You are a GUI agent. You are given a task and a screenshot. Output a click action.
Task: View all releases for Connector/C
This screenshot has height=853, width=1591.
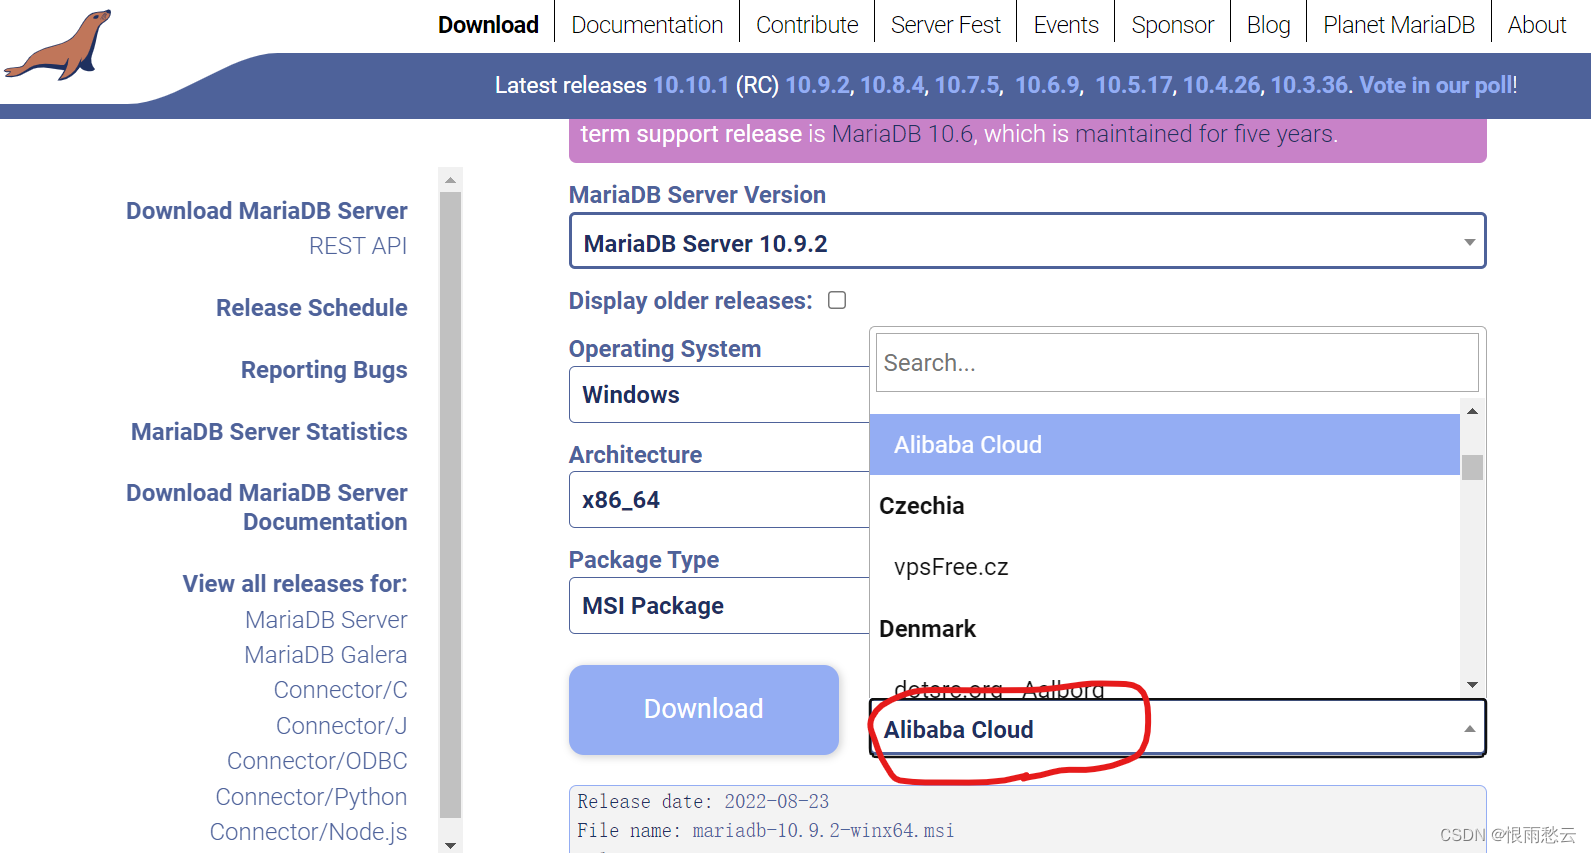[341, 690]
